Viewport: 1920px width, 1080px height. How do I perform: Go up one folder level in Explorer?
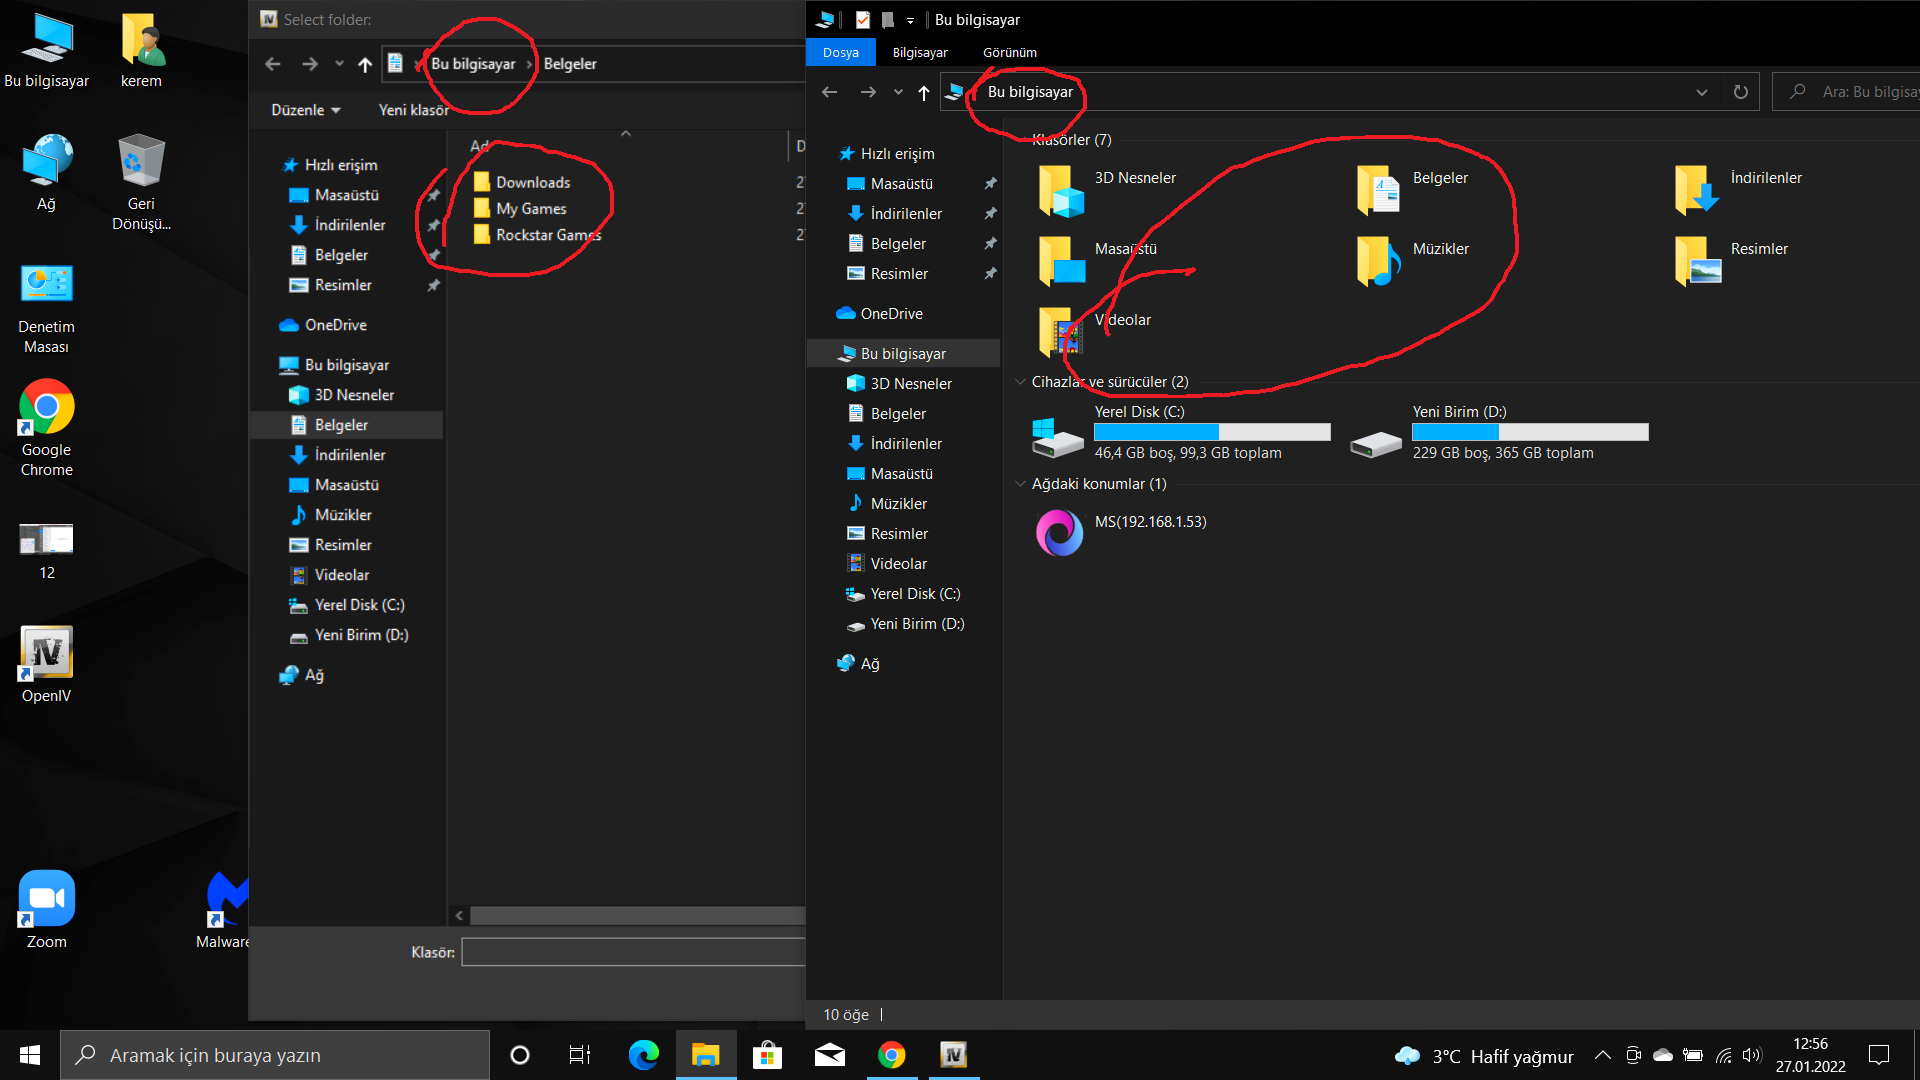pos(923,92)
